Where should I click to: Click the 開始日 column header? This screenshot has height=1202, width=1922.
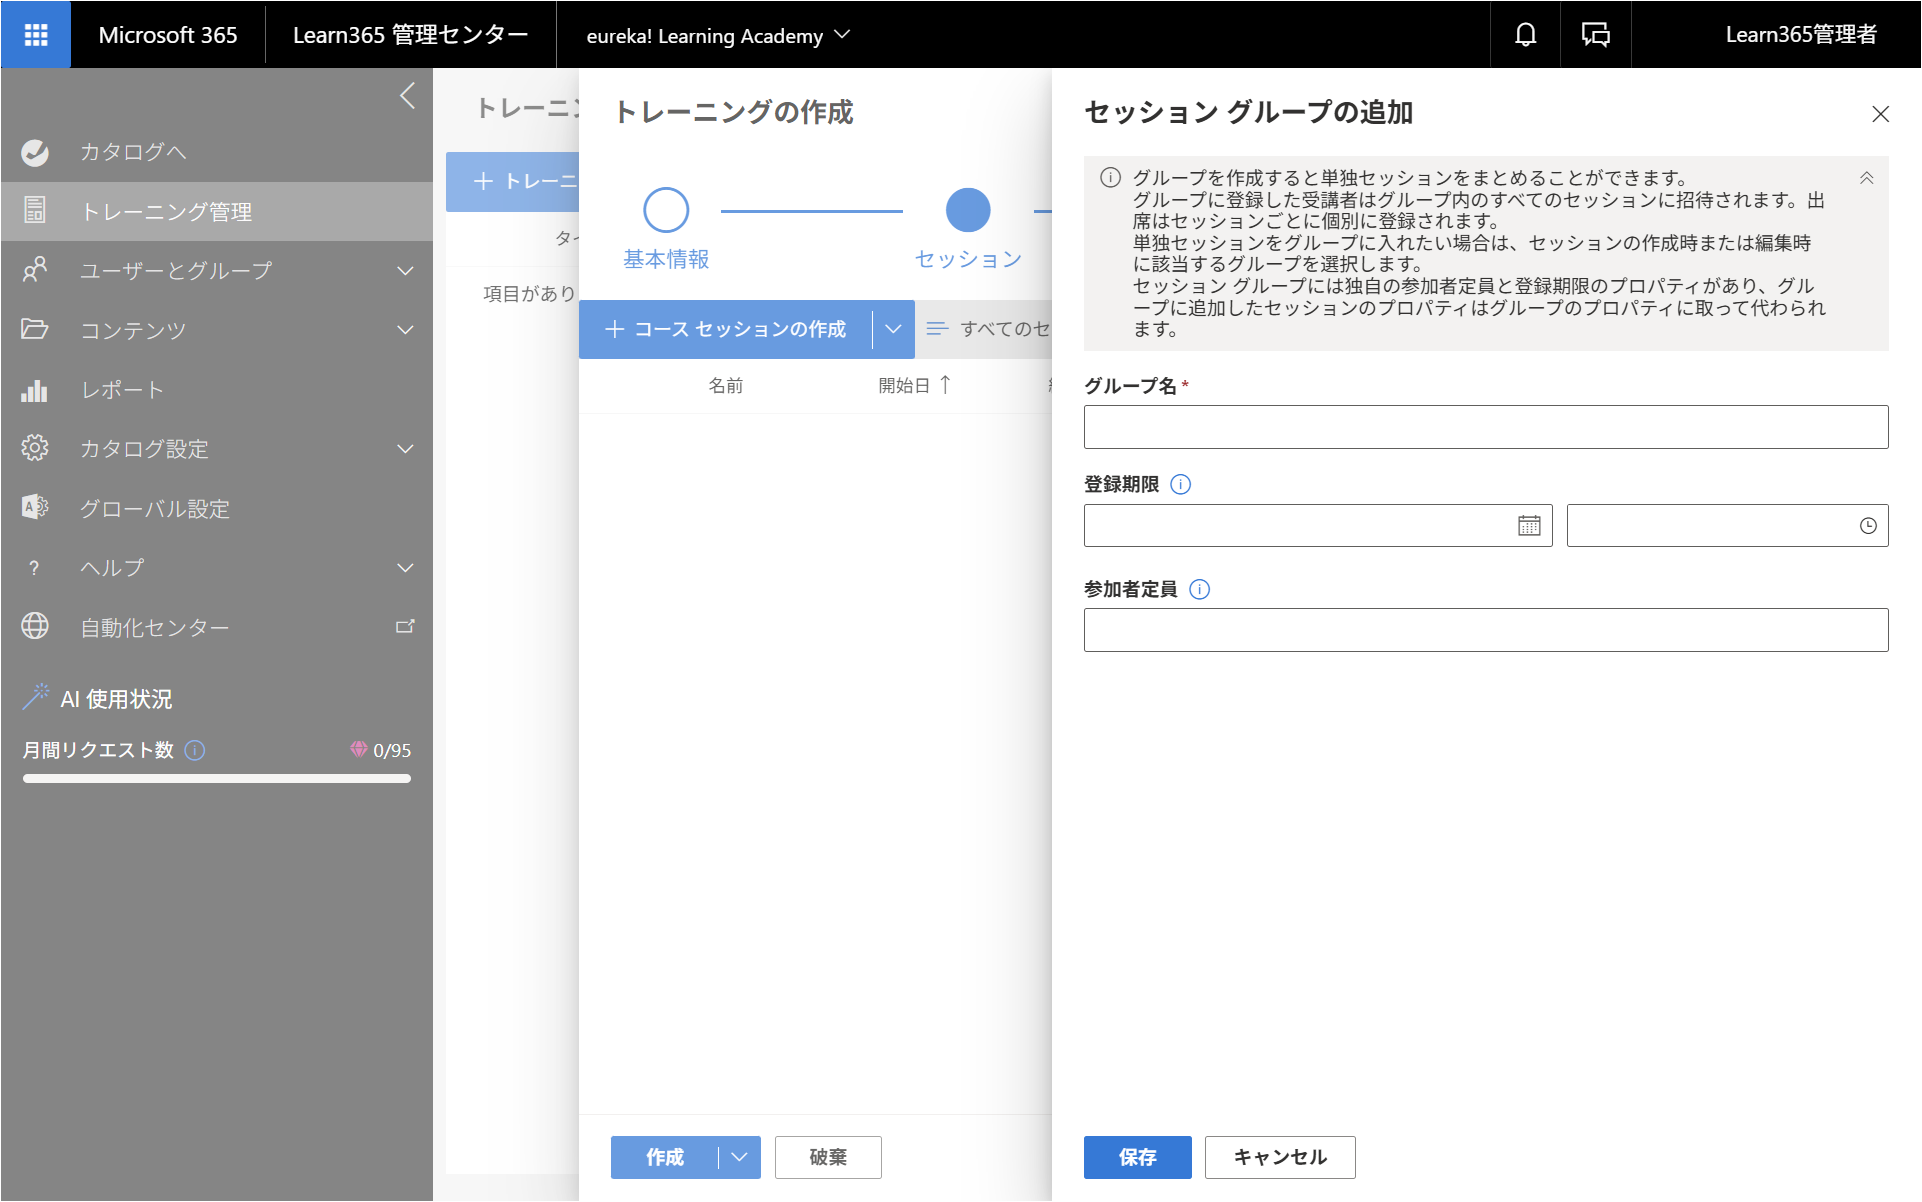[904, 385]
